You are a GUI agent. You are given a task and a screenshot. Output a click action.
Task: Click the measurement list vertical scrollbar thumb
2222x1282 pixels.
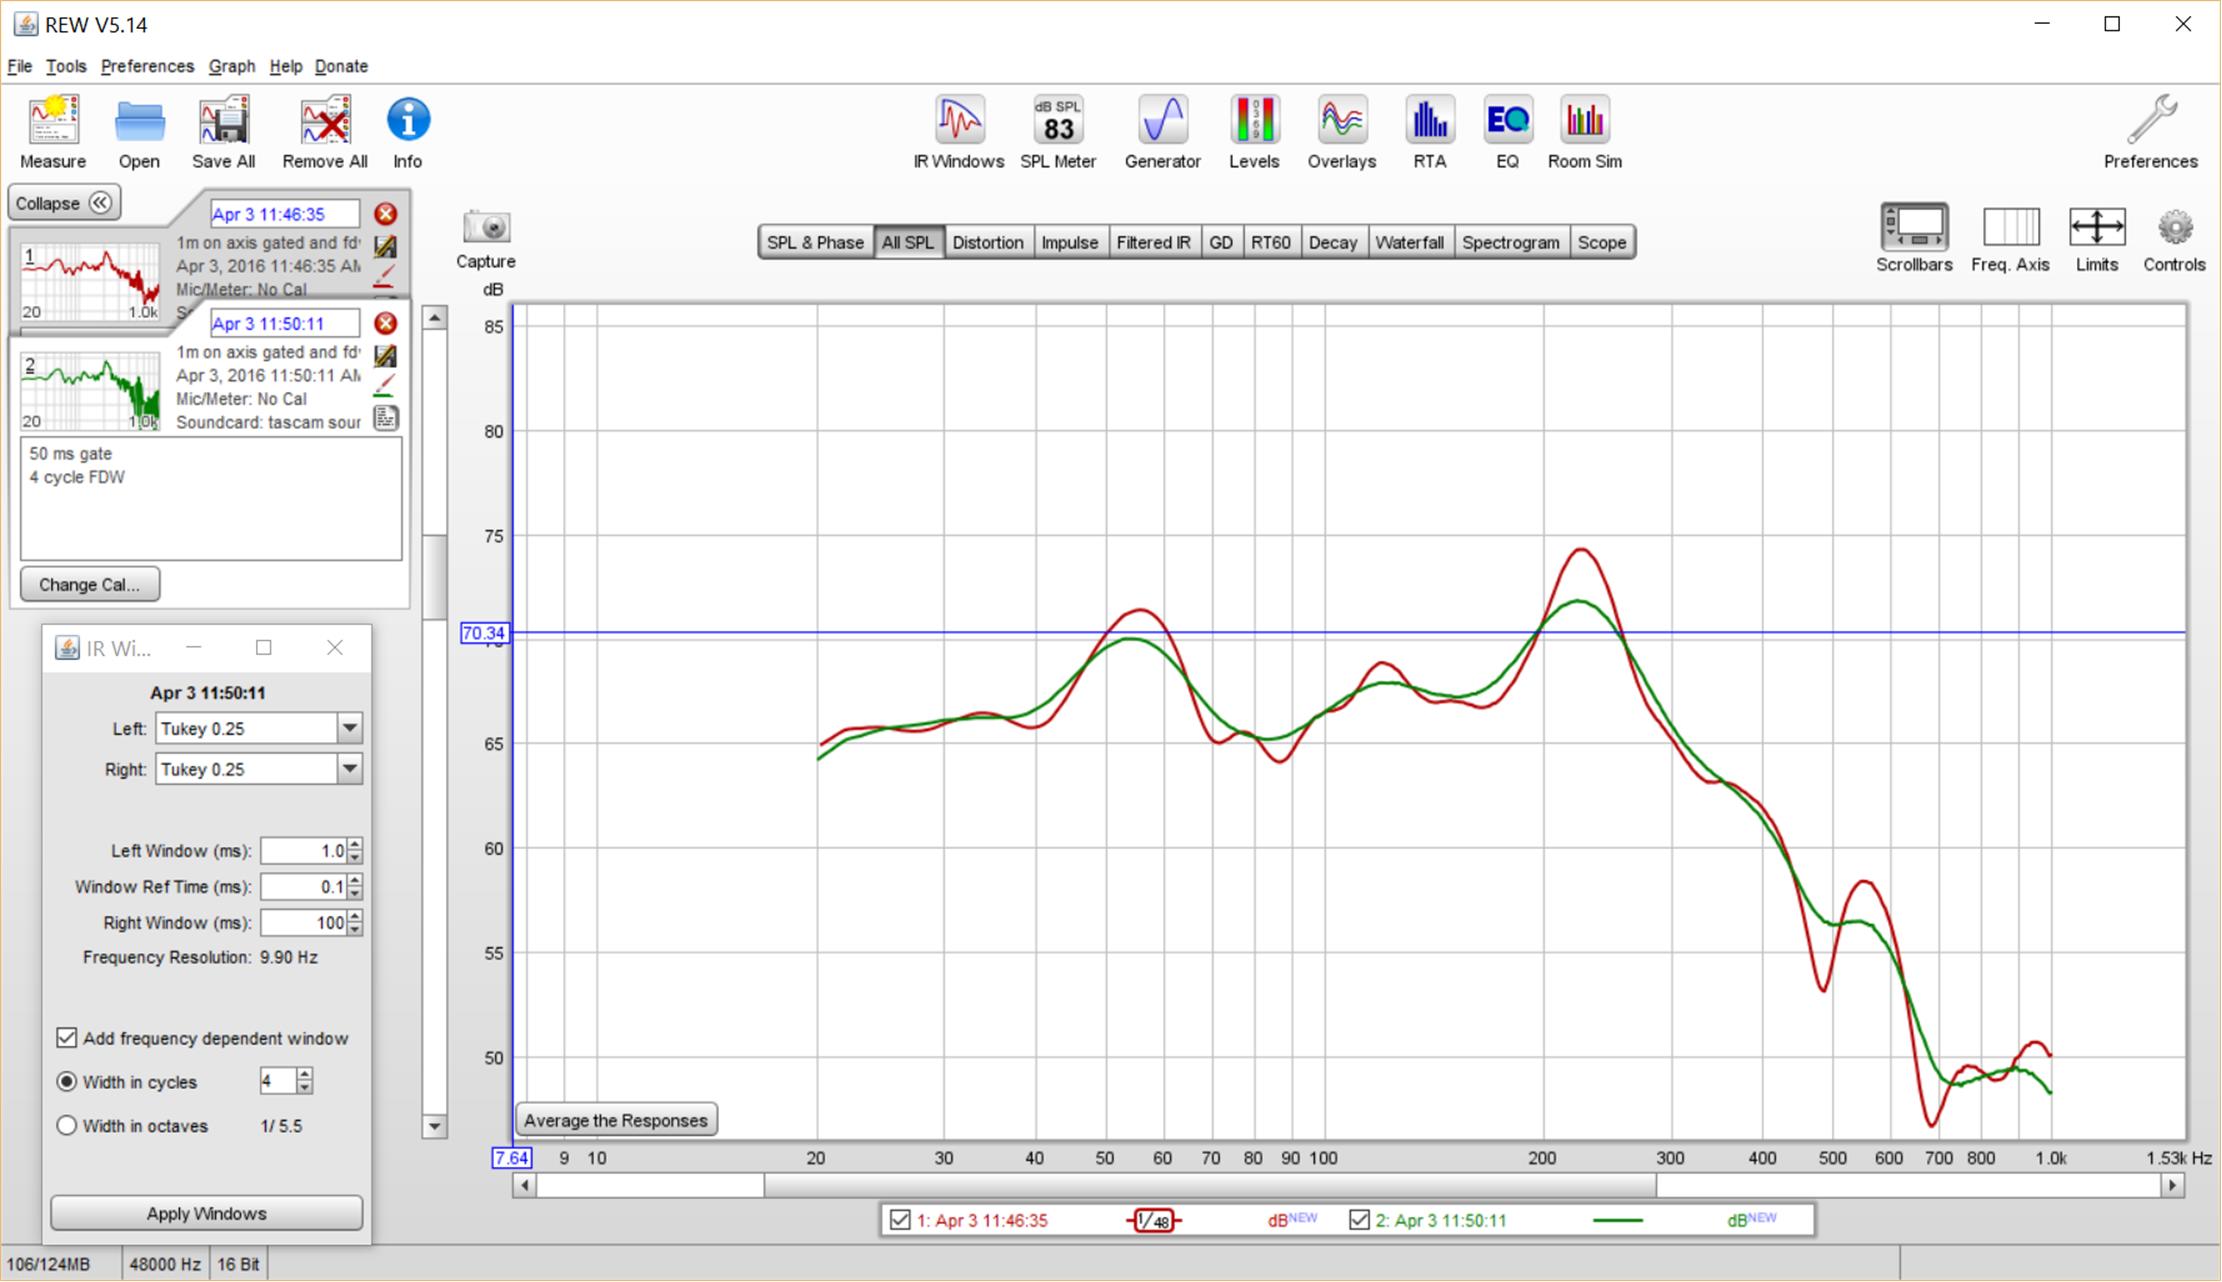click(434, 577)
